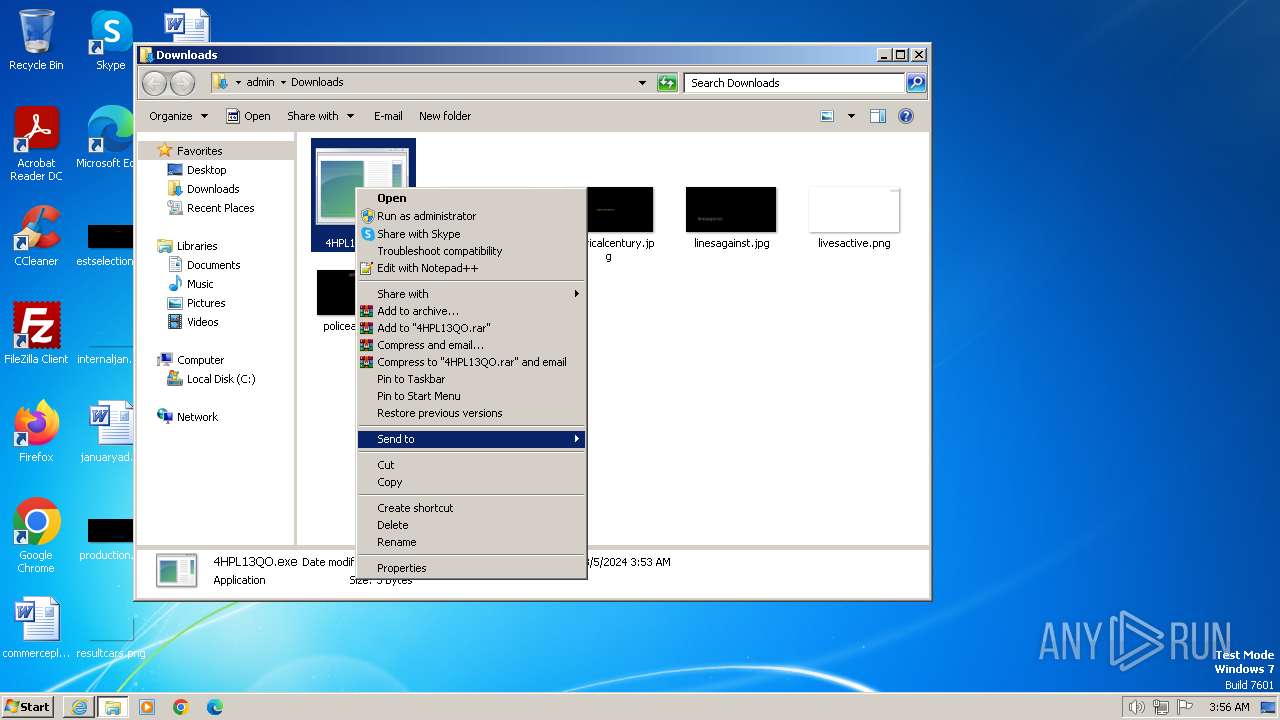Image resolution: width=1280 pixels, height=720 pixels.
Task: Choose Delete in context menu
Action: tap(471, 525)
